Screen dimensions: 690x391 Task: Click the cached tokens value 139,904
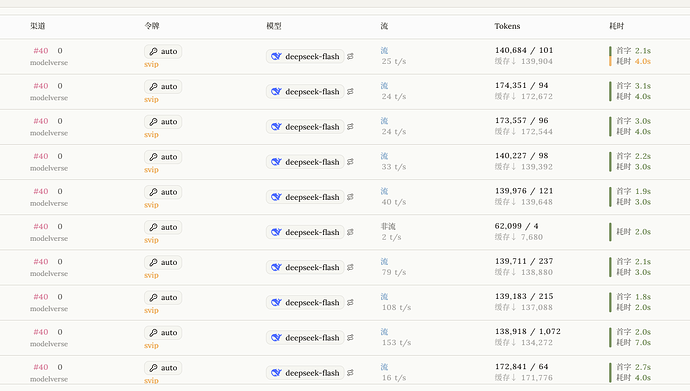pyautogui.click(x=537, y=61)
